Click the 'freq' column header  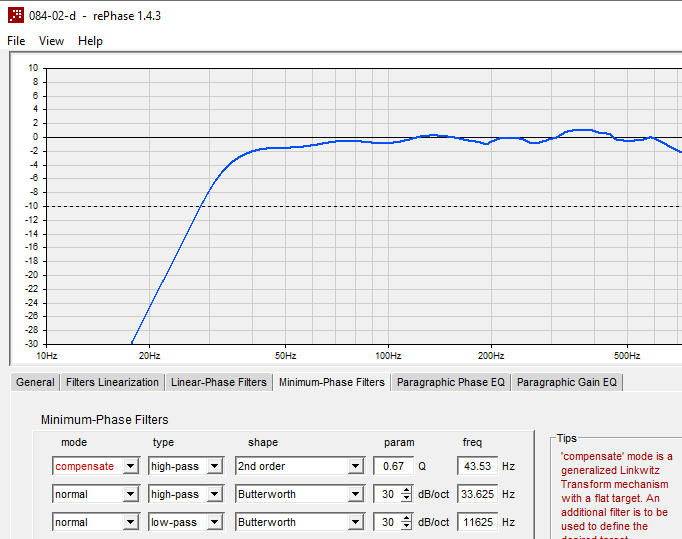point(472,442)
